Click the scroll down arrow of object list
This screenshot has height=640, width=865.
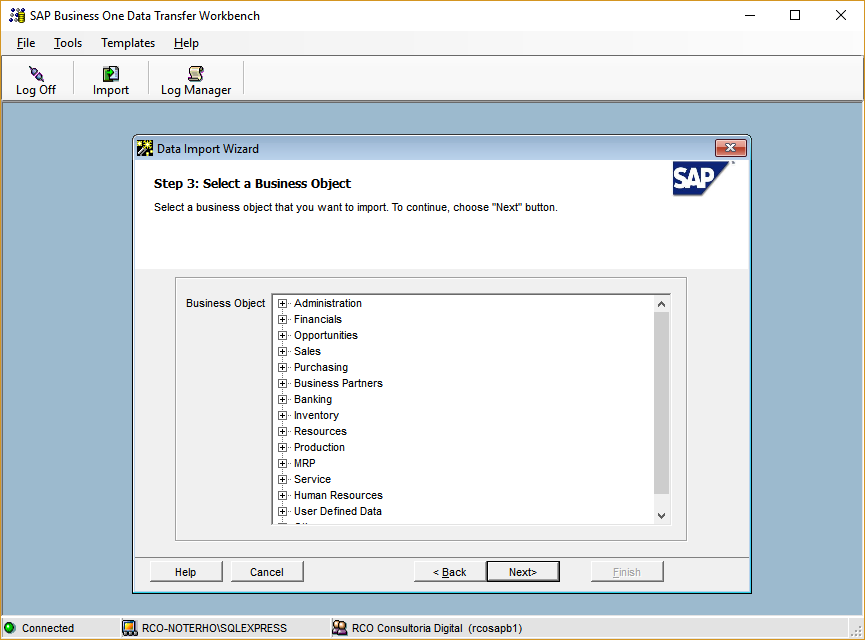point(661,516)
